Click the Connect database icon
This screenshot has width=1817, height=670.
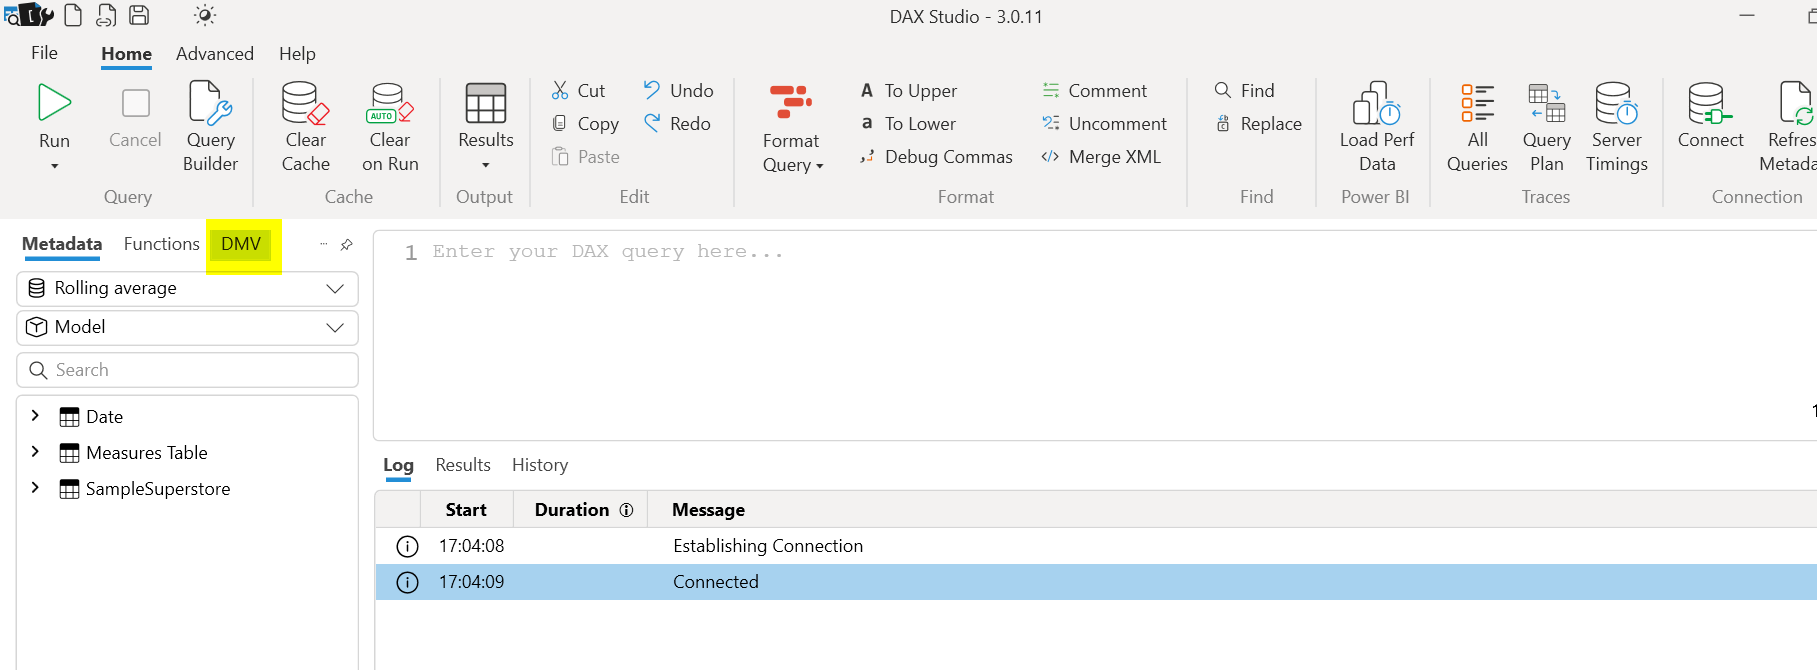[1709, 104]
